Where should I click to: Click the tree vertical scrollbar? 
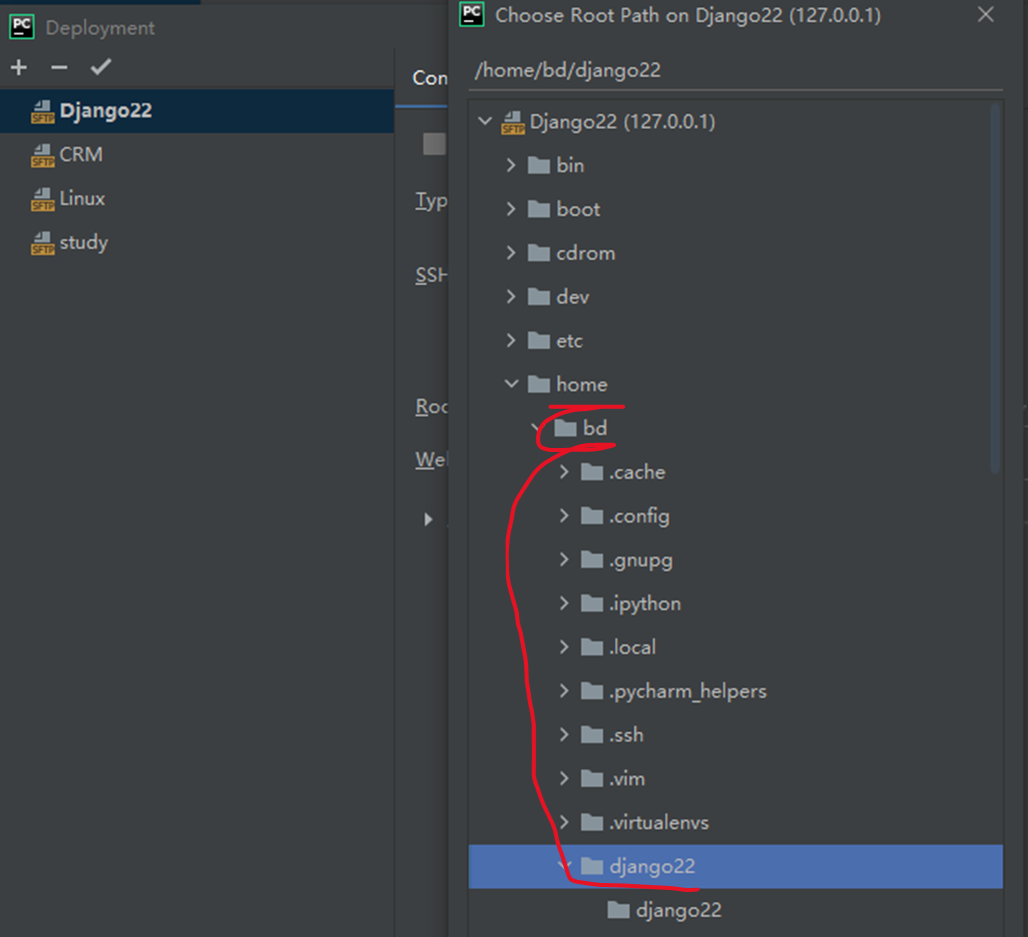point(995,290)
